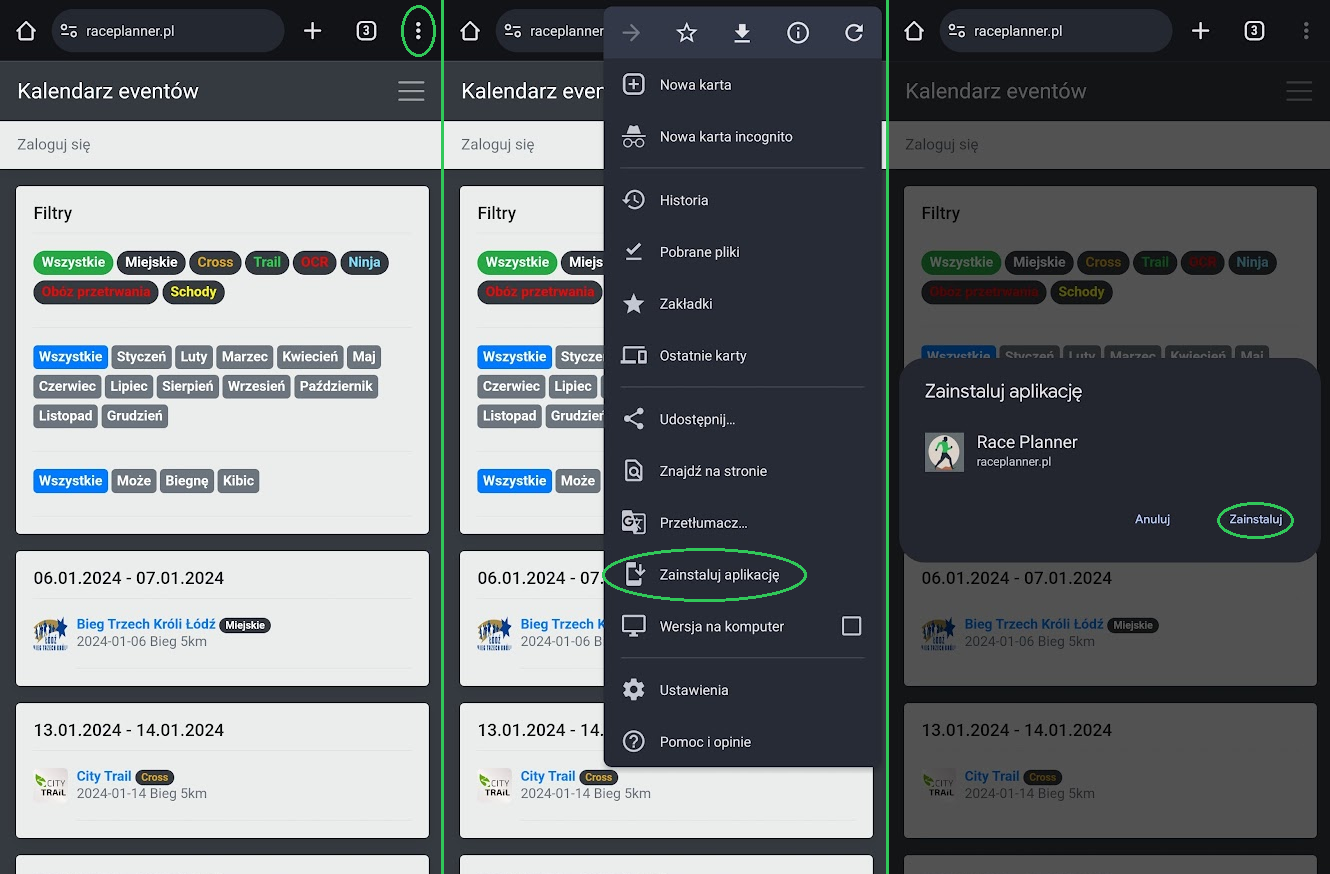Click the forward arrow in browser menu
Image resolution: width=1330 pixels, height=874 pixels.
[631, 33]
